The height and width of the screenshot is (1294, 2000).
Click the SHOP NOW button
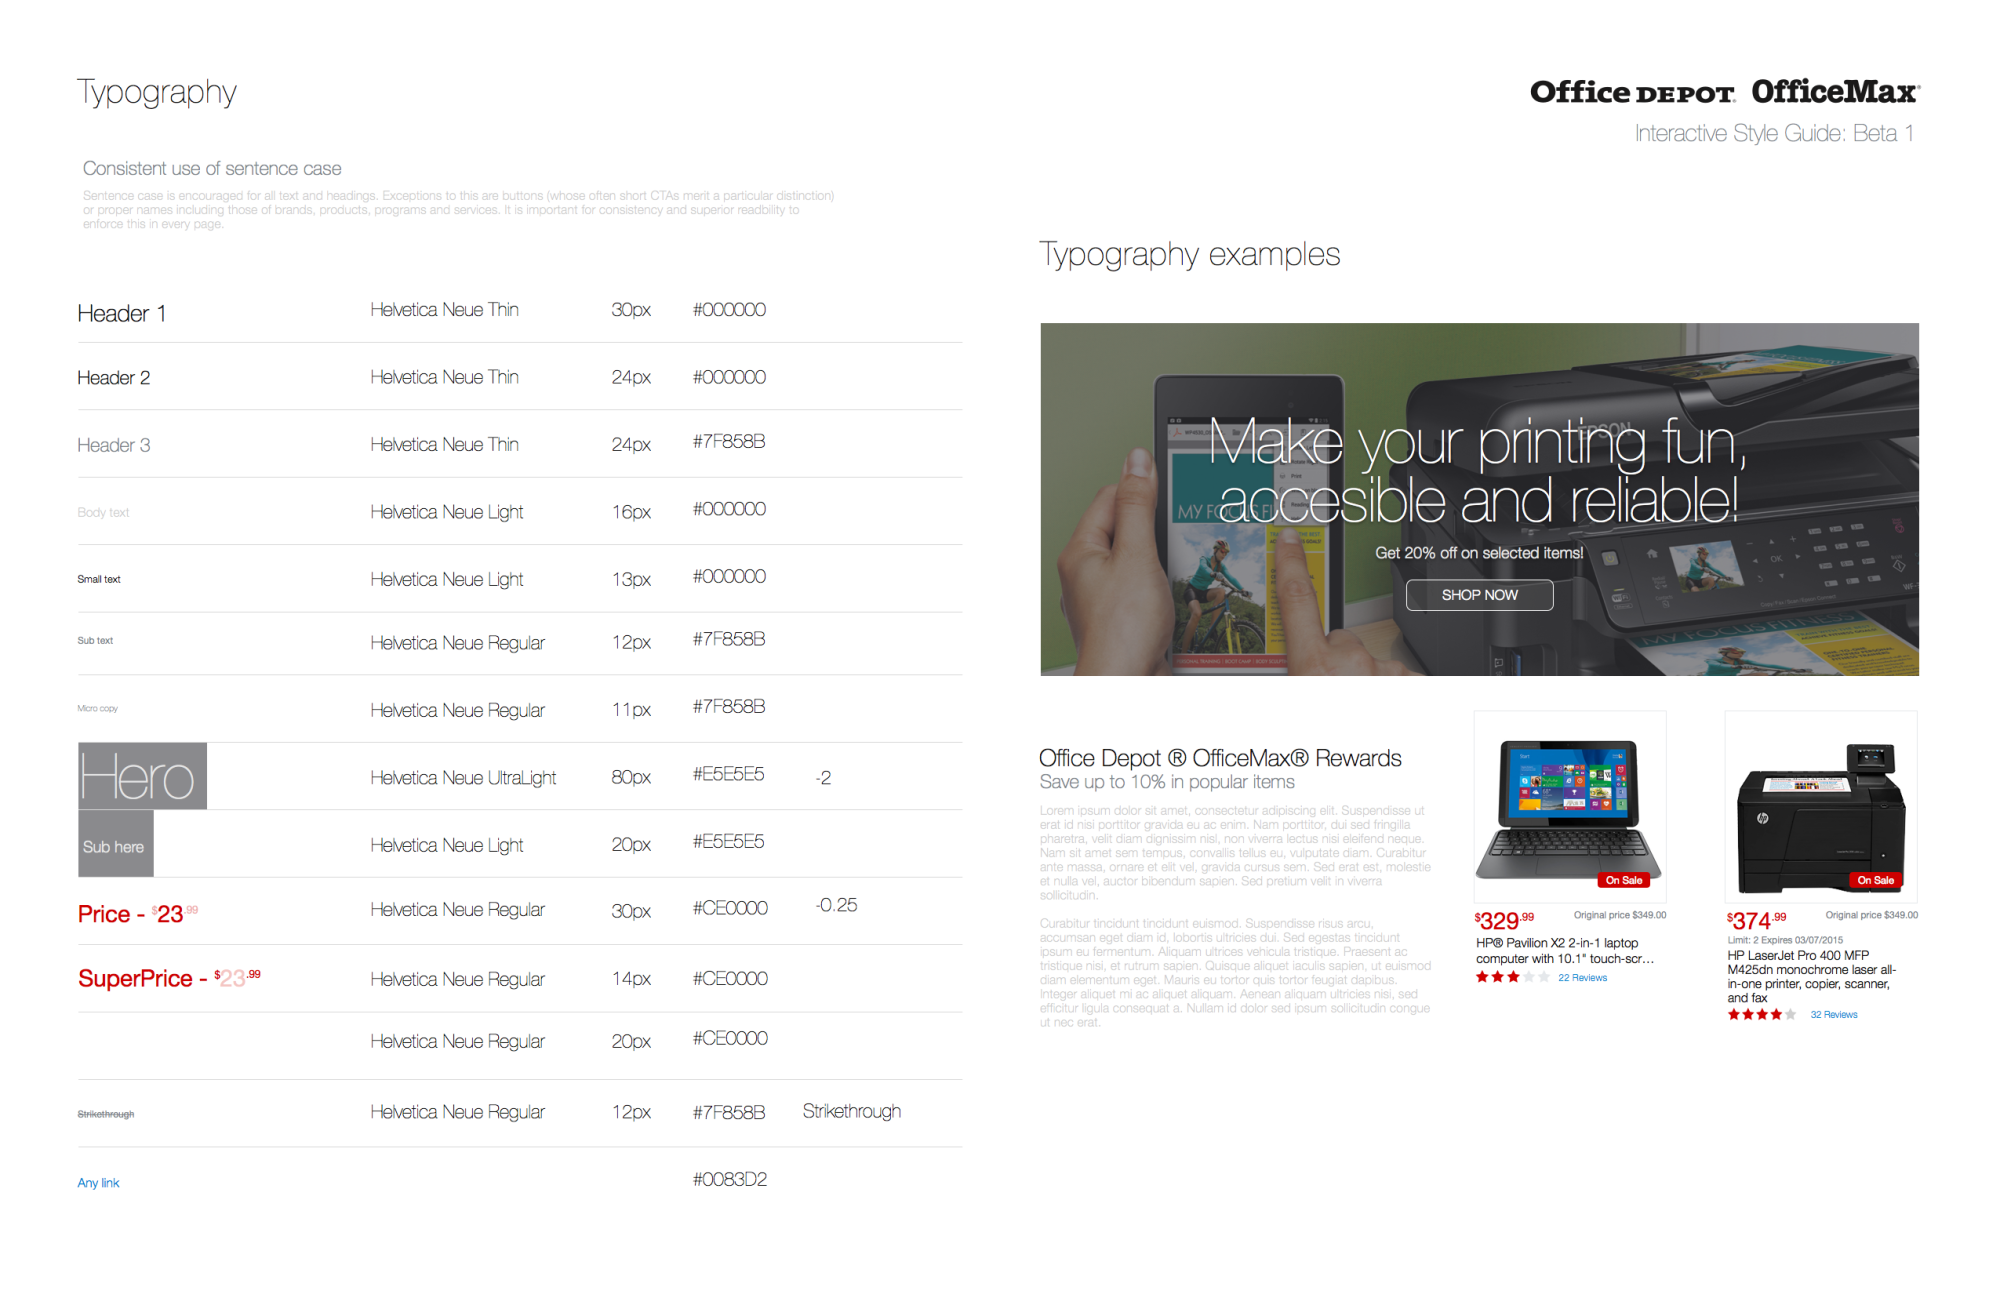pos(1479,595)
